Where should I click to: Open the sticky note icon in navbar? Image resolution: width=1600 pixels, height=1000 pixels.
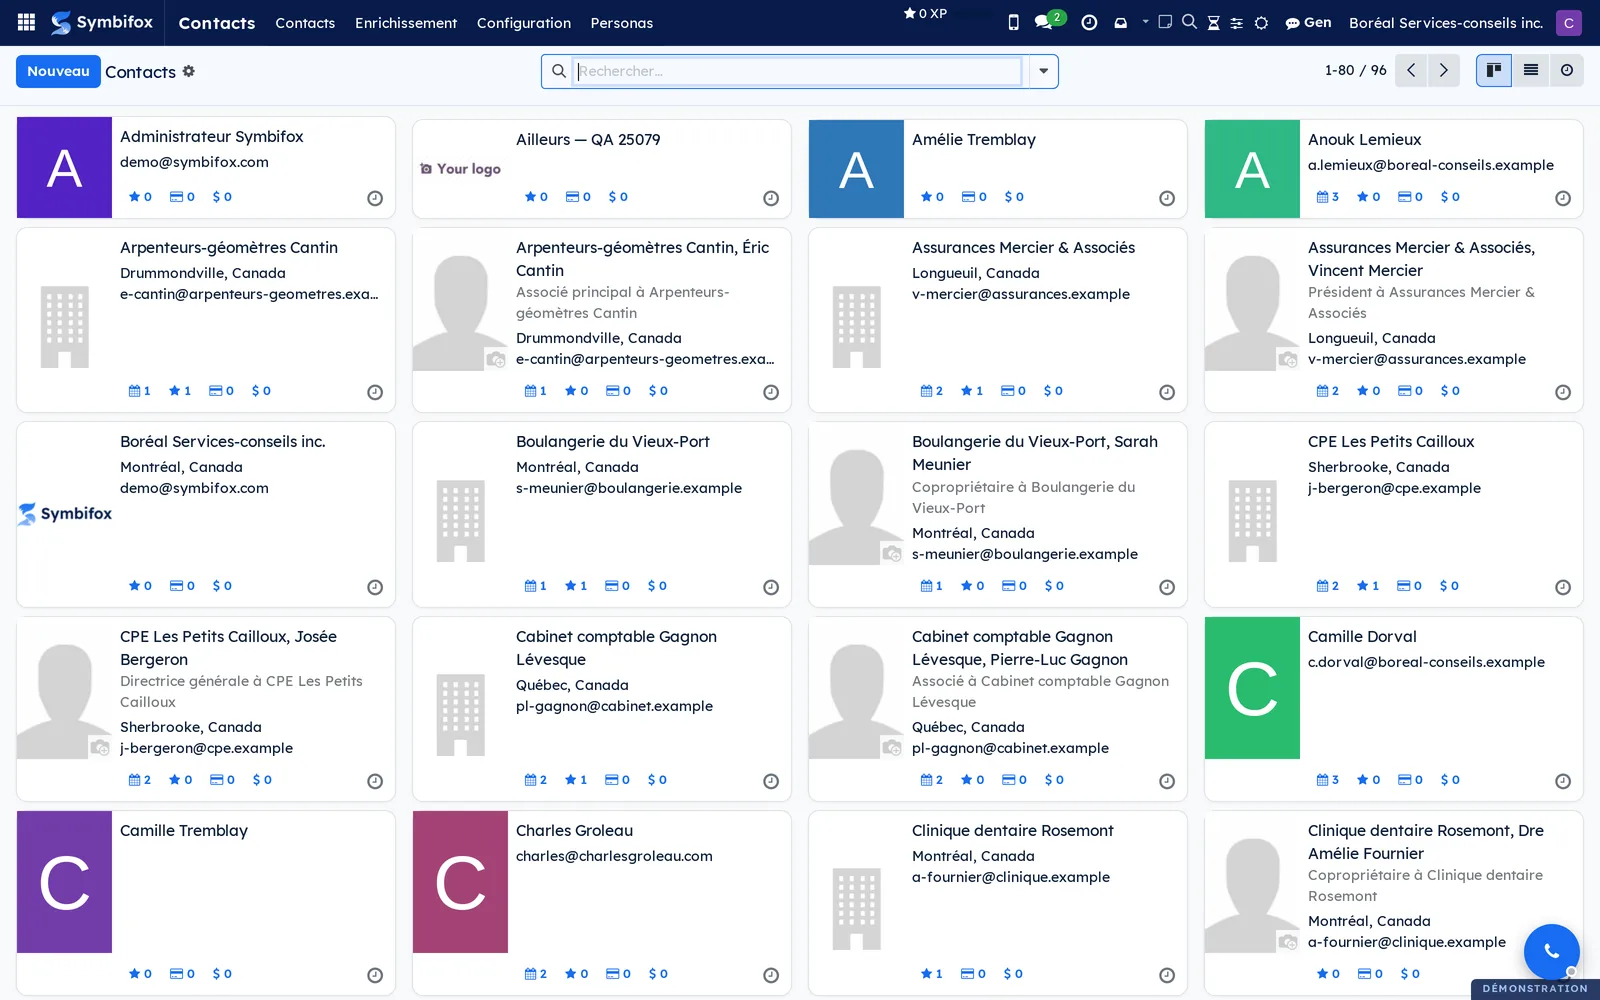[x=1165, y=21]
